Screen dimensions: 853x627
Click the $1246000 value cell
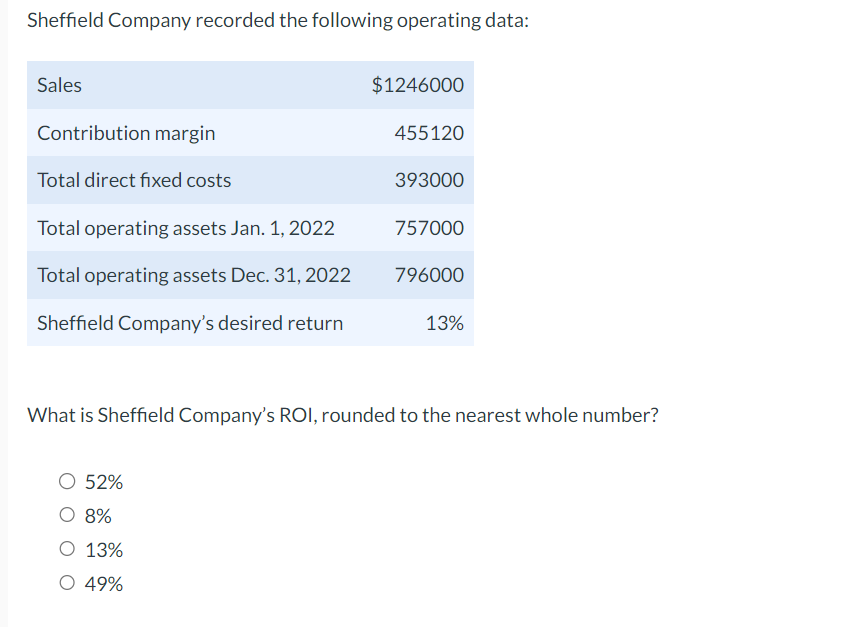point(417,85)
